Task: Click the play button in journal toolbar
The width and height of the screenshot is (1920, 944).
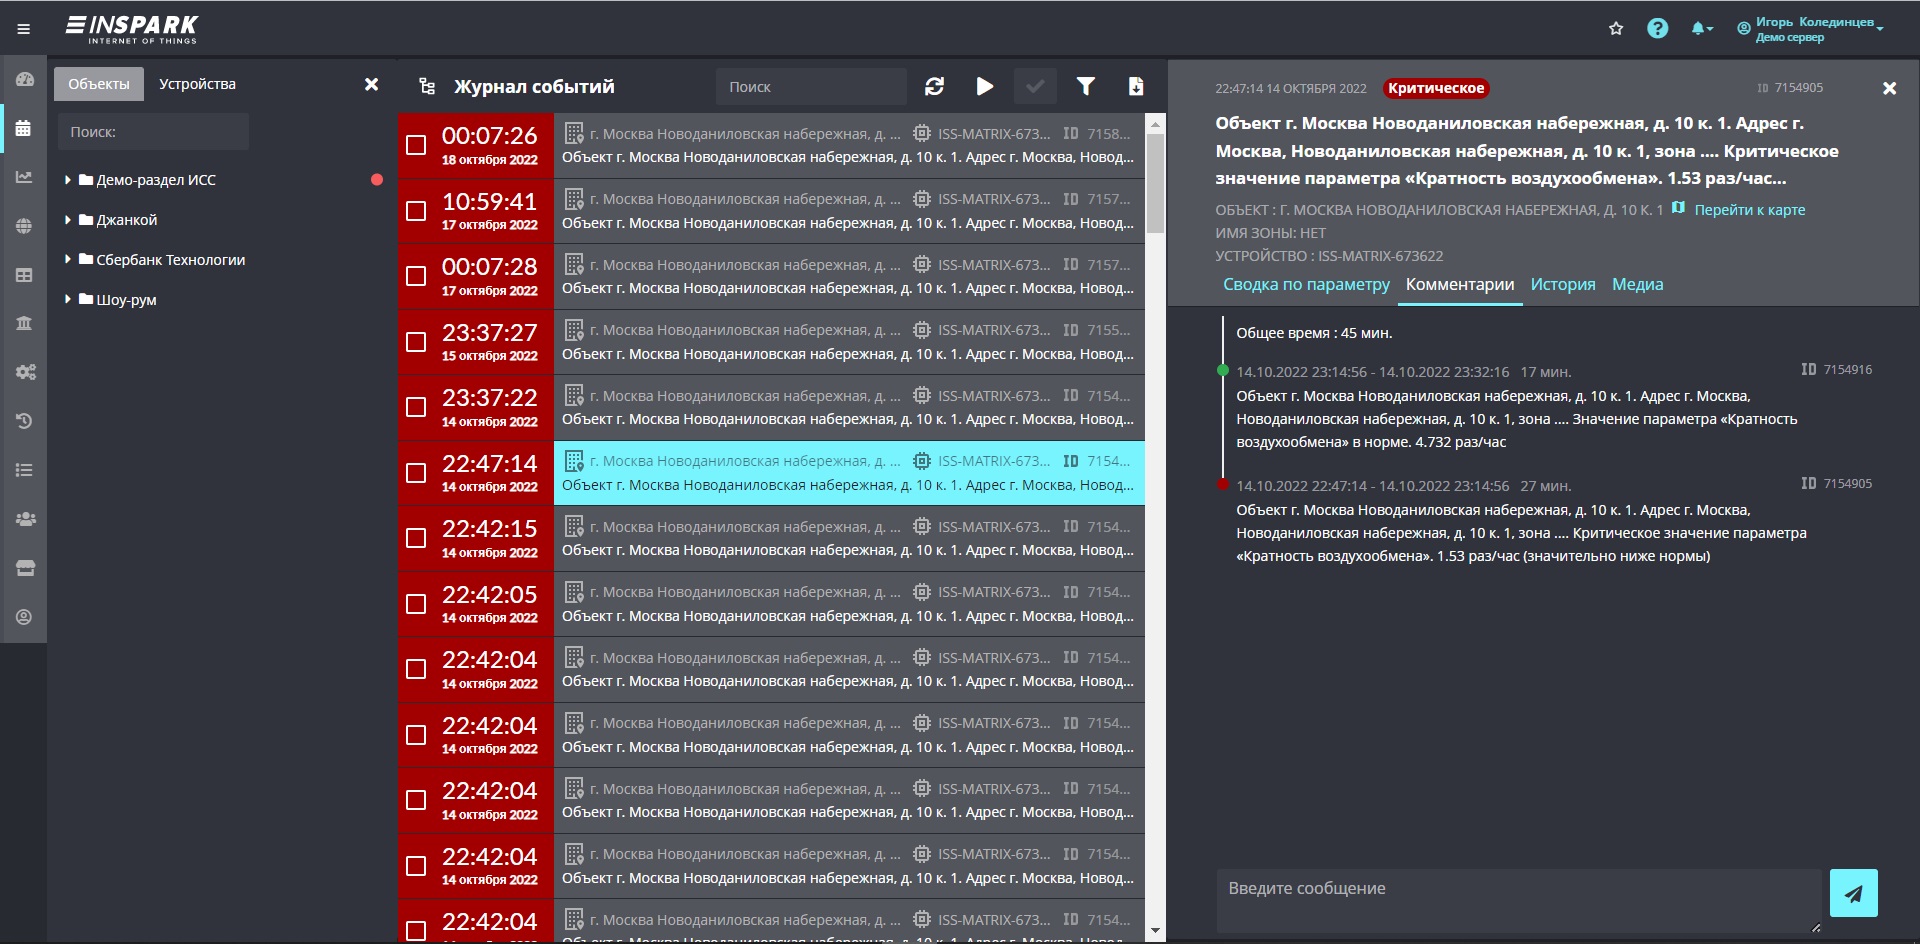Action: [985, 87]
